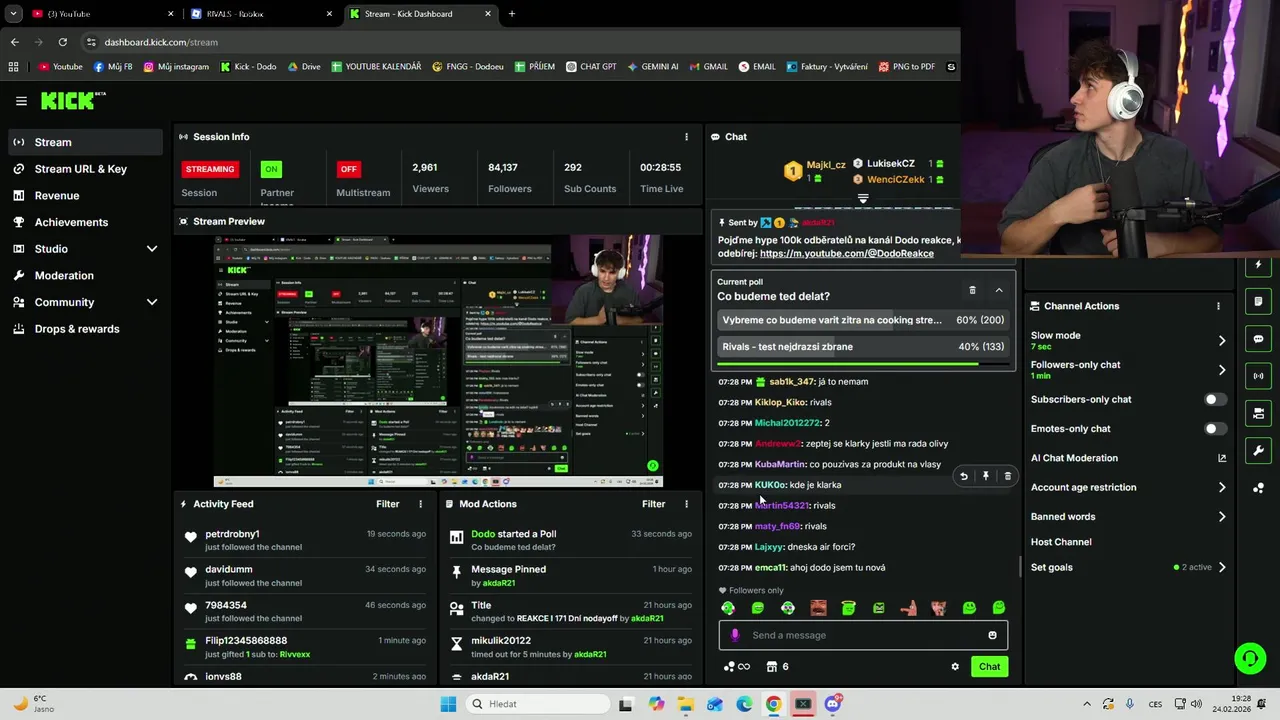Click the browser address bar URL
Viewport: 1280px width, 720px height.
161,42
